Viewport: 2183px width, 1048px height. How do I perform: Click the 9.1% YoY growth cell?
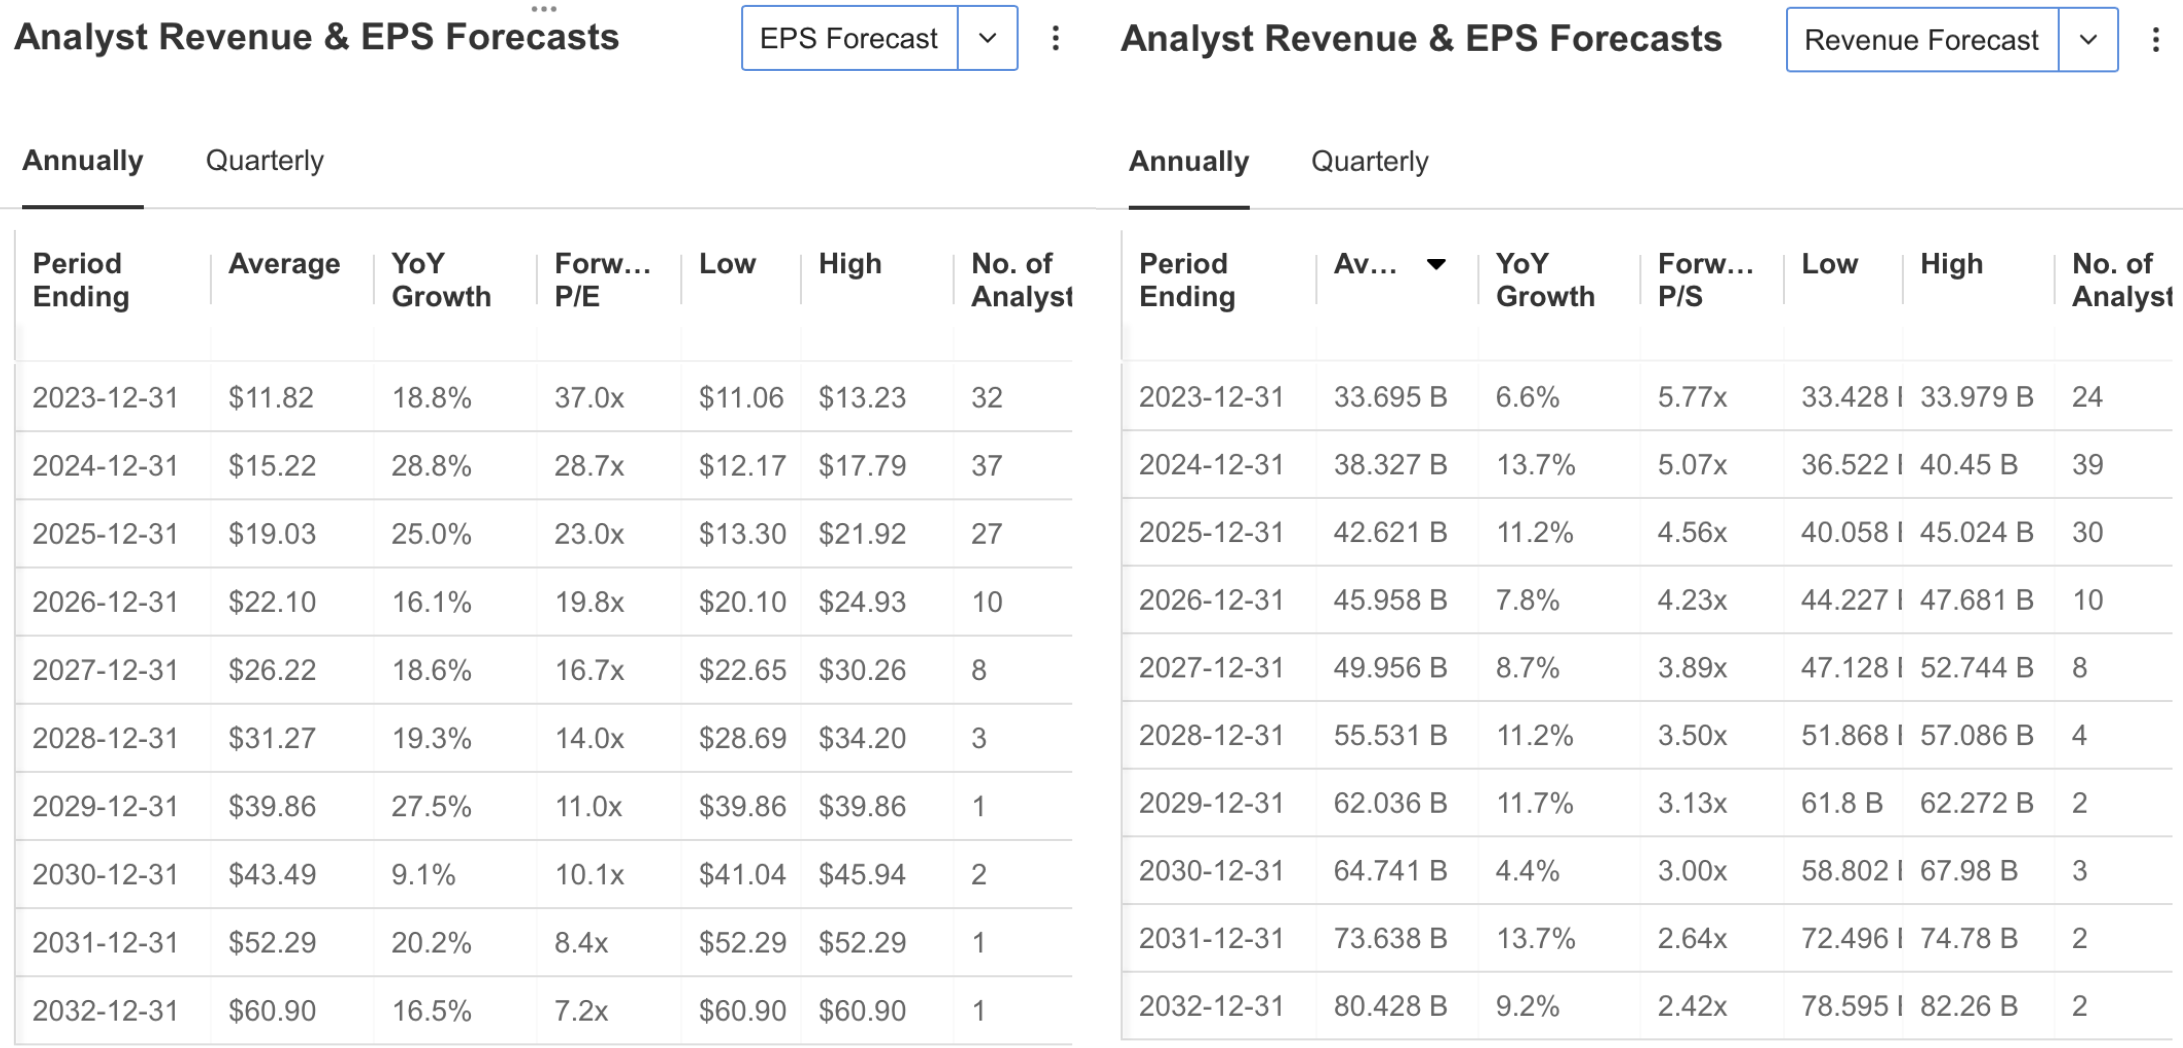423,874
